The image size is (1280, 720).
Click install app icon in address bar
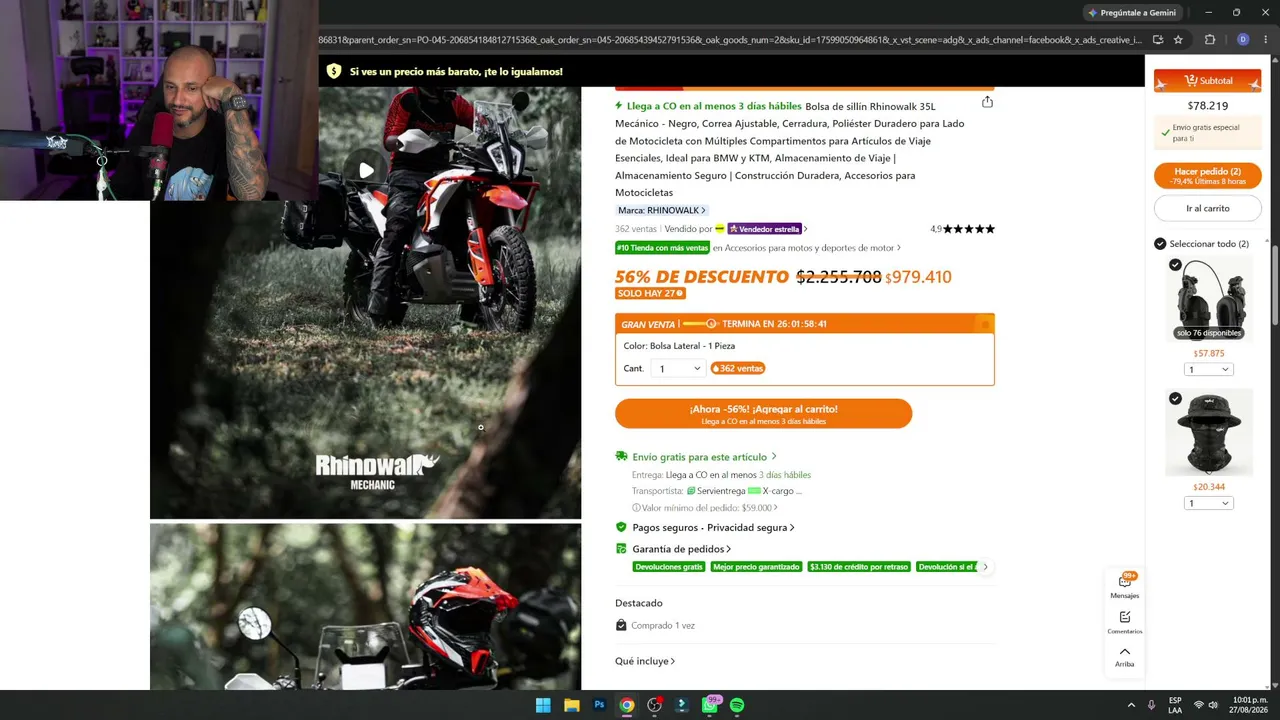coord(1158,40)
